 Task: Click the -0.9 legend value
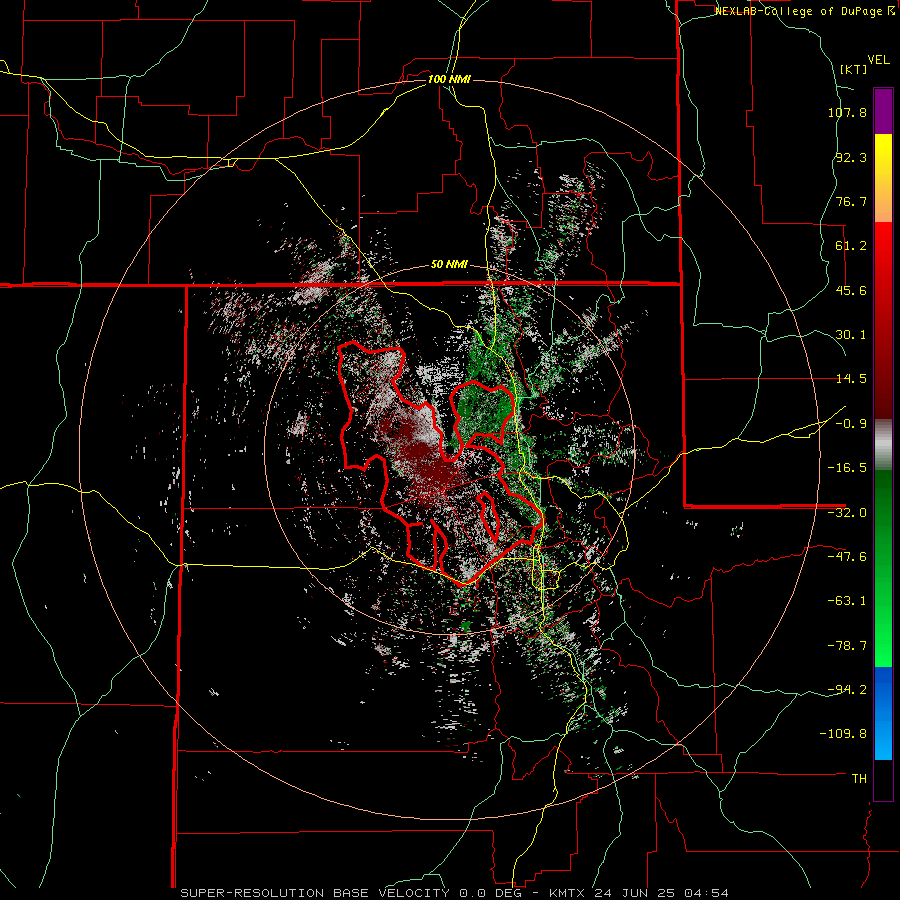coord(851,424)
